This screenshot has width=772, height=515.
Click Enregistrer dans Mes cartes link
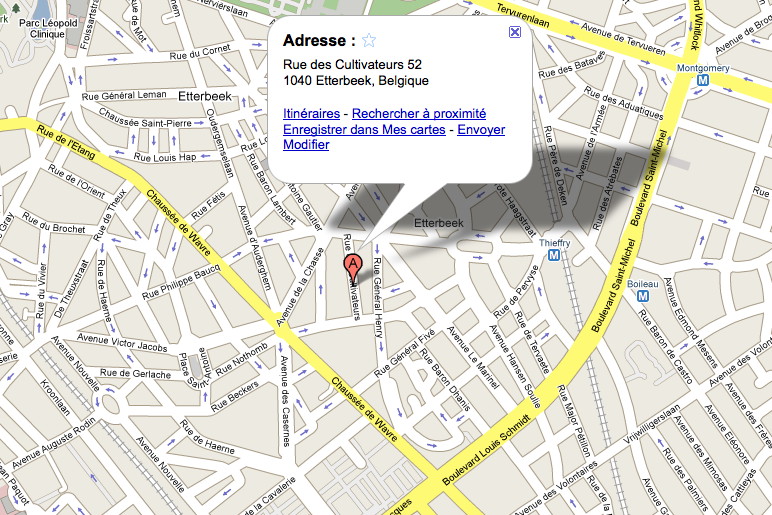point(364,129)
